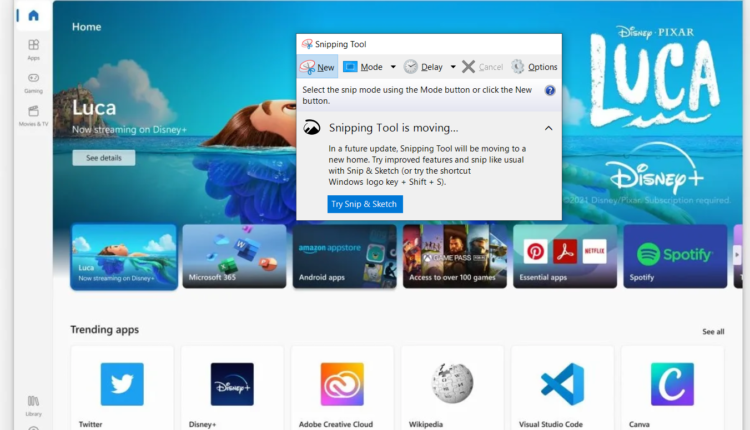Viewport: 750px width, 430px height.
Task: Go to Gaming section in sidebar
Action: pos(33,81)
